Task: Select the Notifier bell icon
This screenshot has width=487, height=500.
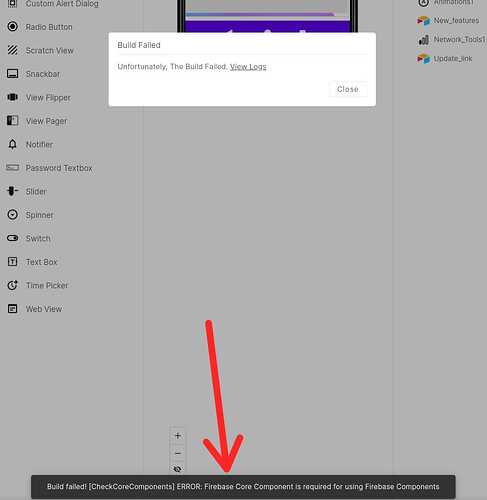Action: tap(13, 144)
